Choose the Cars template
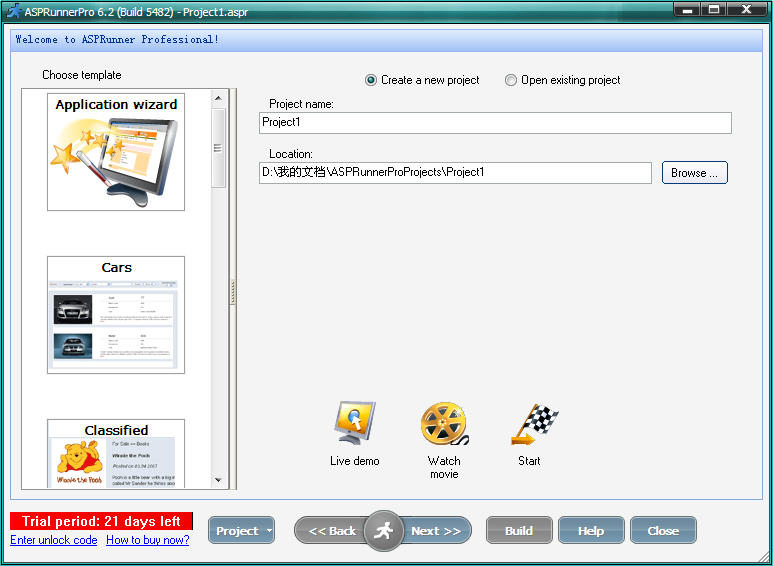Viewport: 773px width, 566px height. [116, 315]
